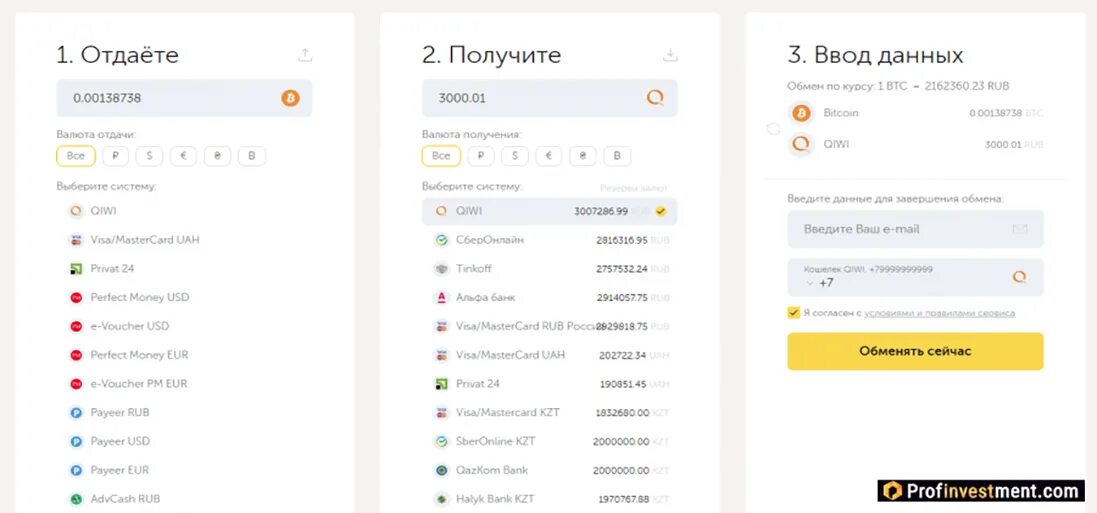The height and width of the screenshot is (513, 1097).
Task: Click the QIWI icon in the receive amount field
Action: point(655,98)
